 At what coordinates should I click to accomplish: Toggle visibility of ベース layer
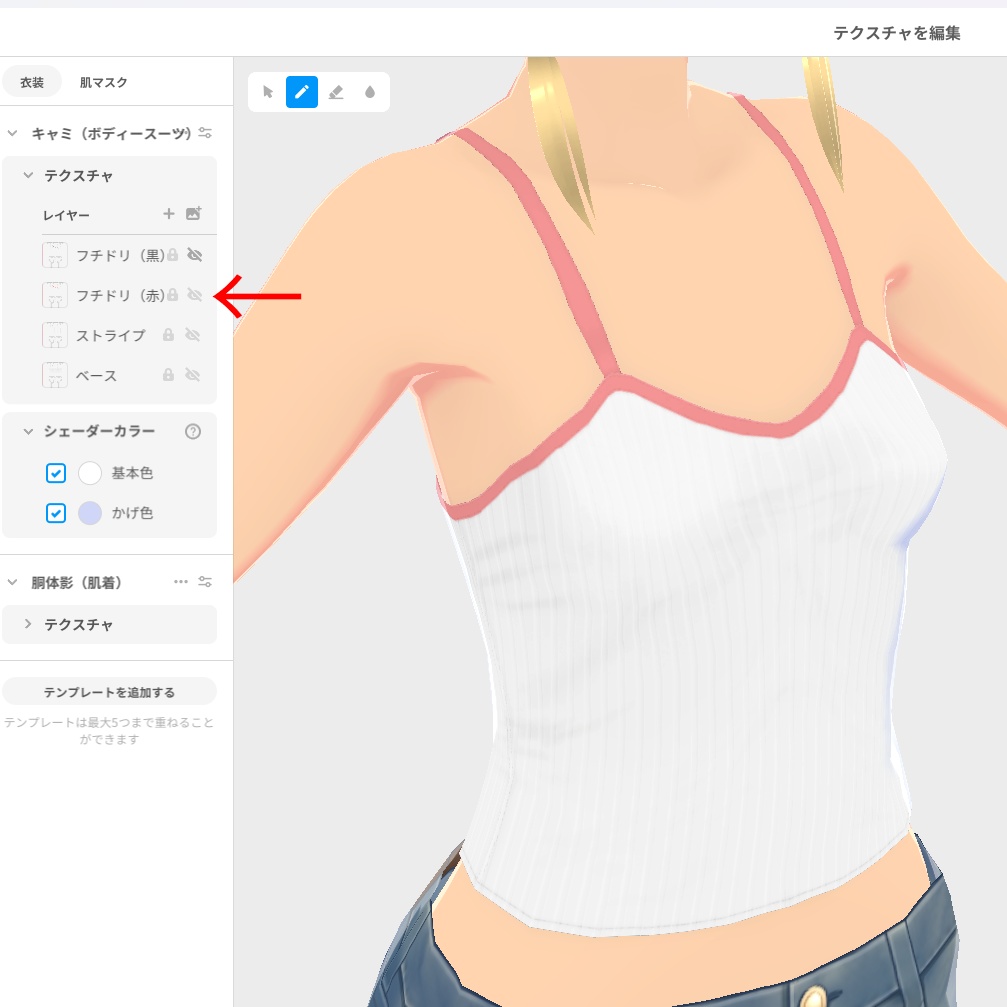click(x=192, y=374)
